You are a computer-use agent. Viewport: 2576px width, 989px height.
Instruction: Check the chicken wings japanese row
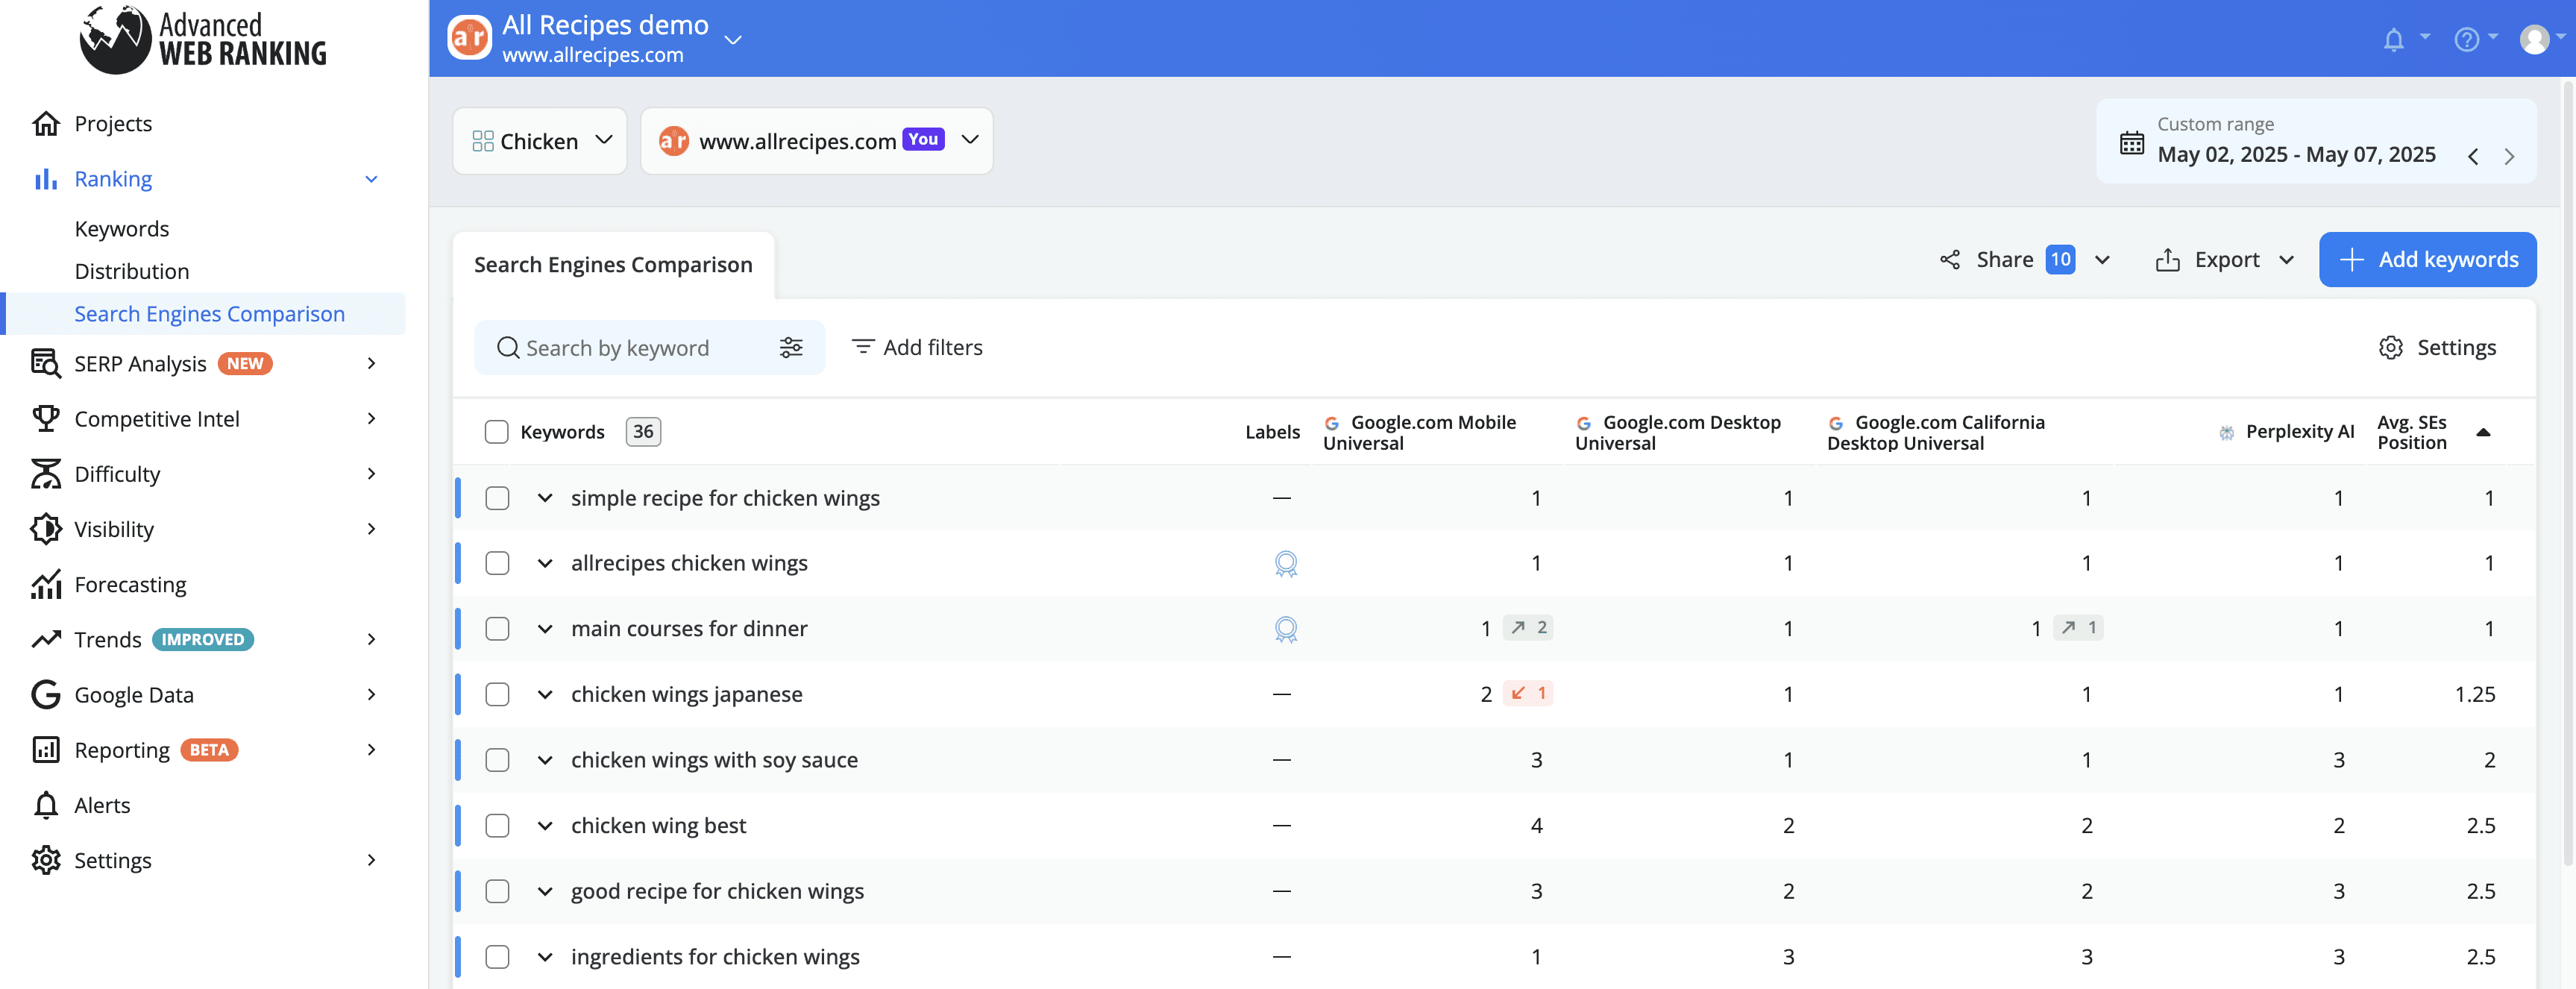[x=497, y=694]
